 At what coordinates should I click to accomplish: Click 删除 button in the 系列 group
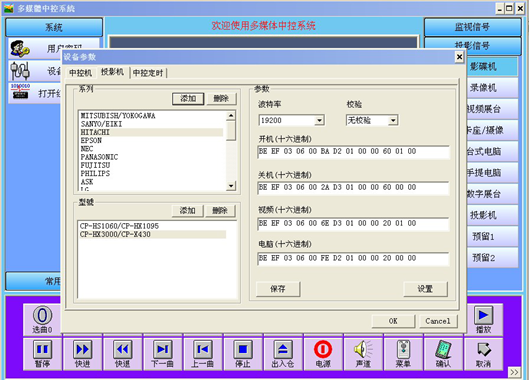click(221, 99)
